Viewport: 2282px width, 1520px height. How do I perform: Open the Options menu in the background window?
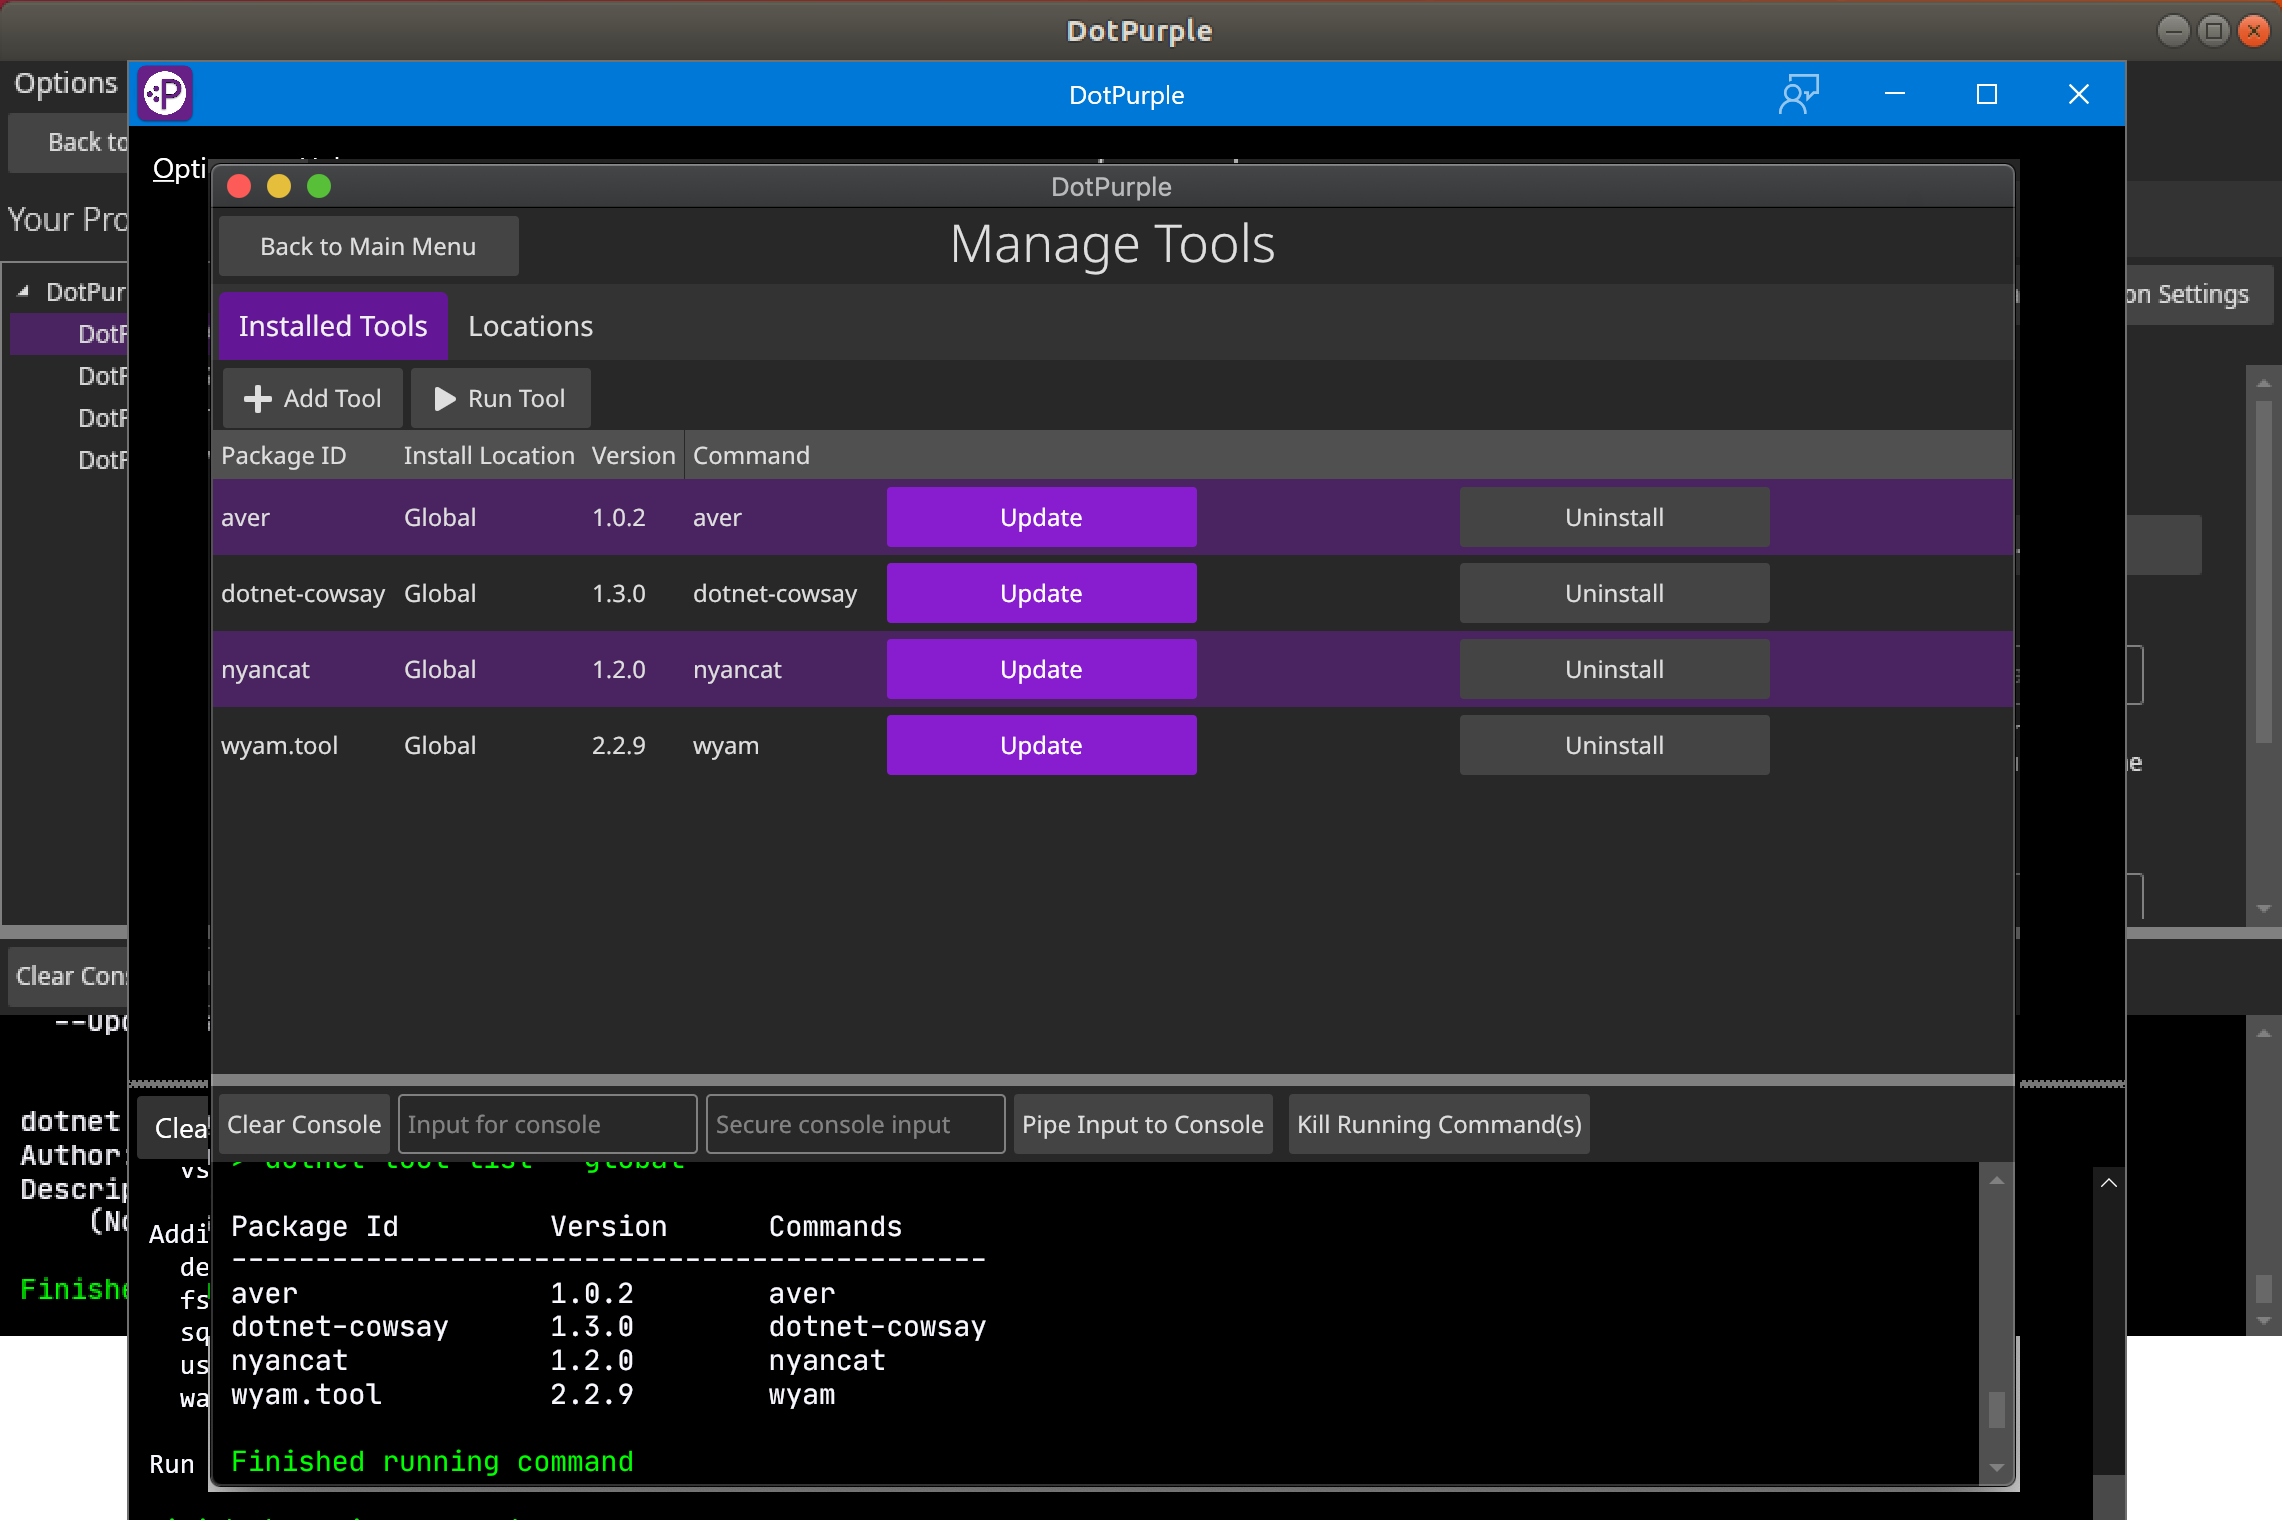click(x=66, y=83)
